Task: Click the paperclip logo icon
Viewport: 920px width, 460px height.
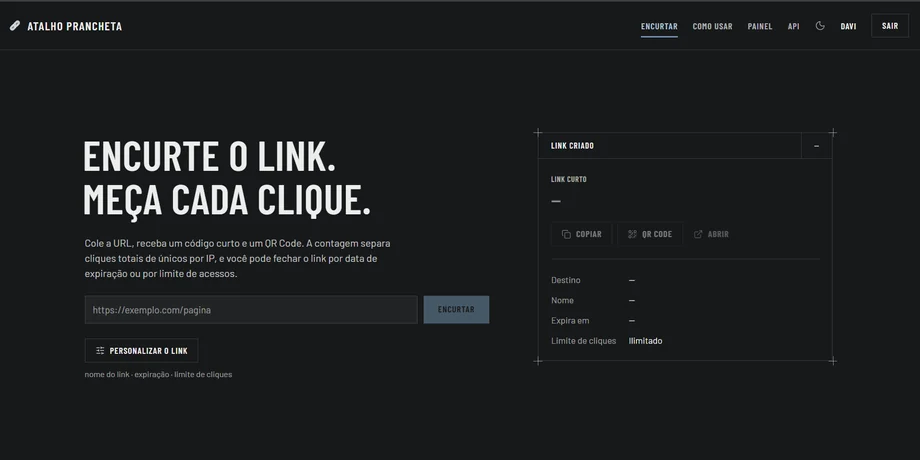Action: tap(15, 26)
